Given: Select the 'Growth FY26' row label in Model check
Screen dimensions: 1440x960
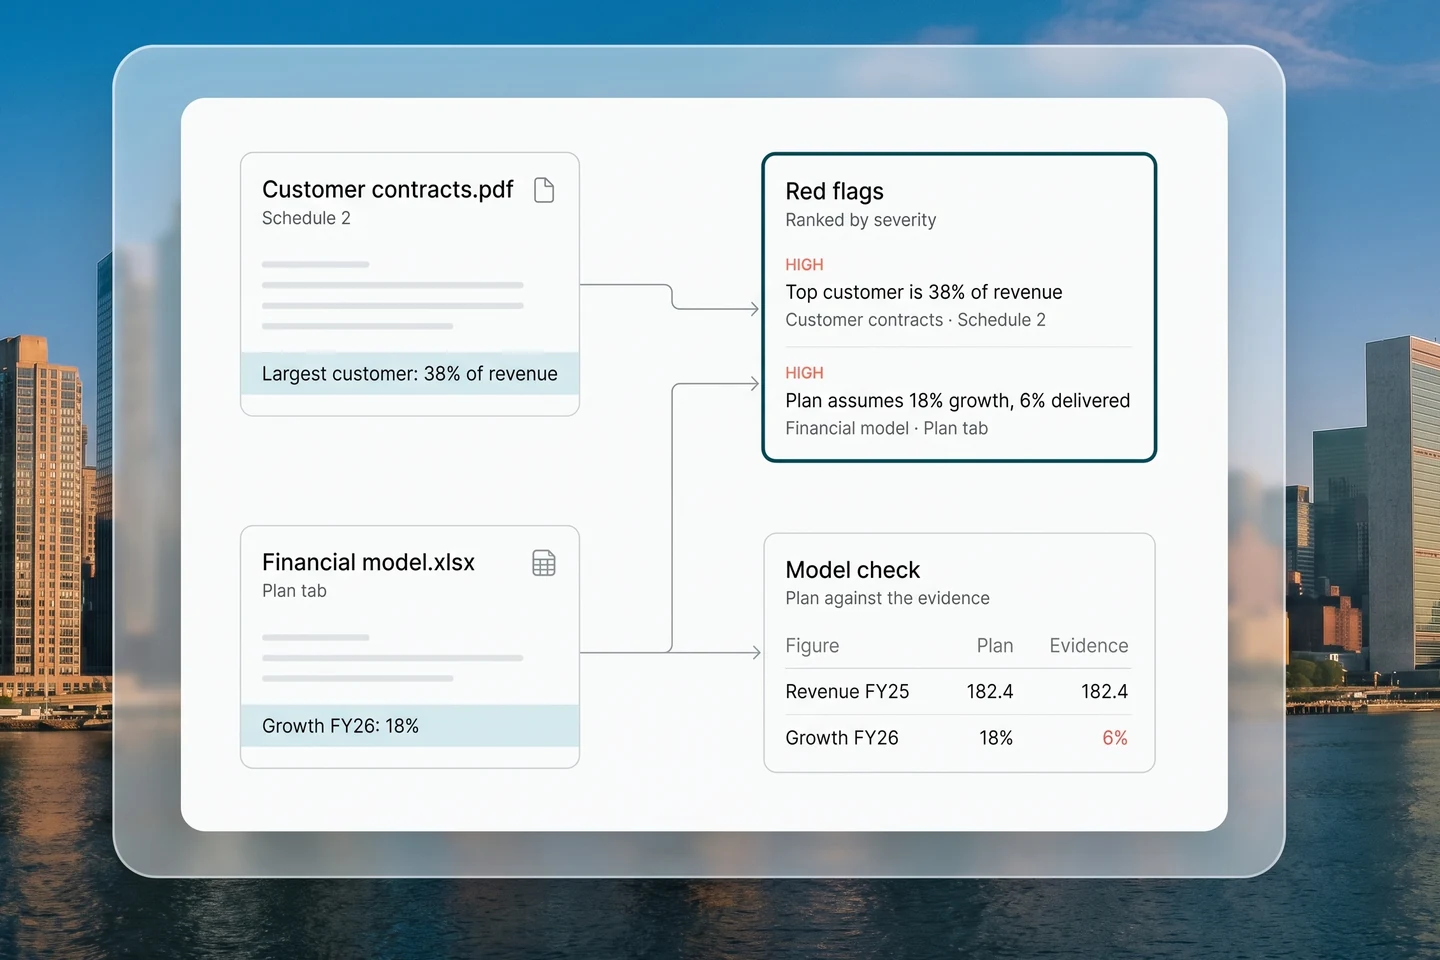Looking at the screenshot, I should pos(842,738).
